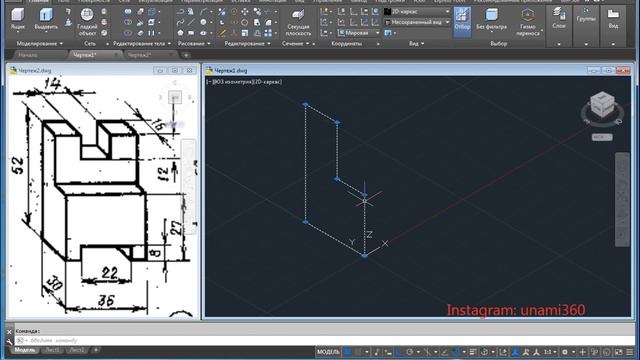
Task: Switch to the Модель layout tab
Action: pos(24,350)
